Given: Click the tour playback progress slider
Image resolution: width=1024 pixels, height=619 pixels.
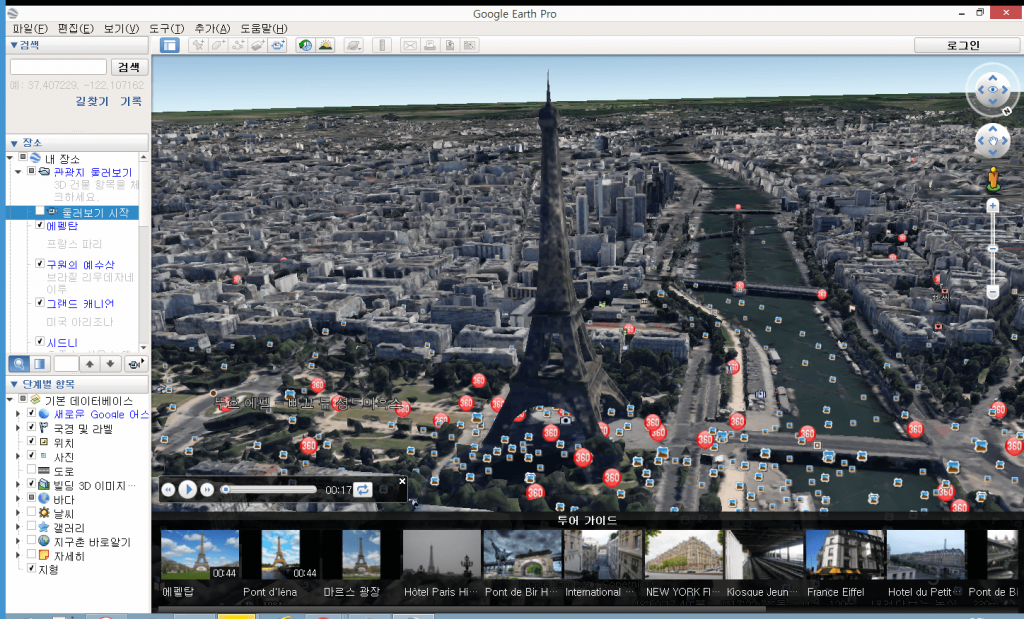Looking at the screenshot, I should pos(270,489).
